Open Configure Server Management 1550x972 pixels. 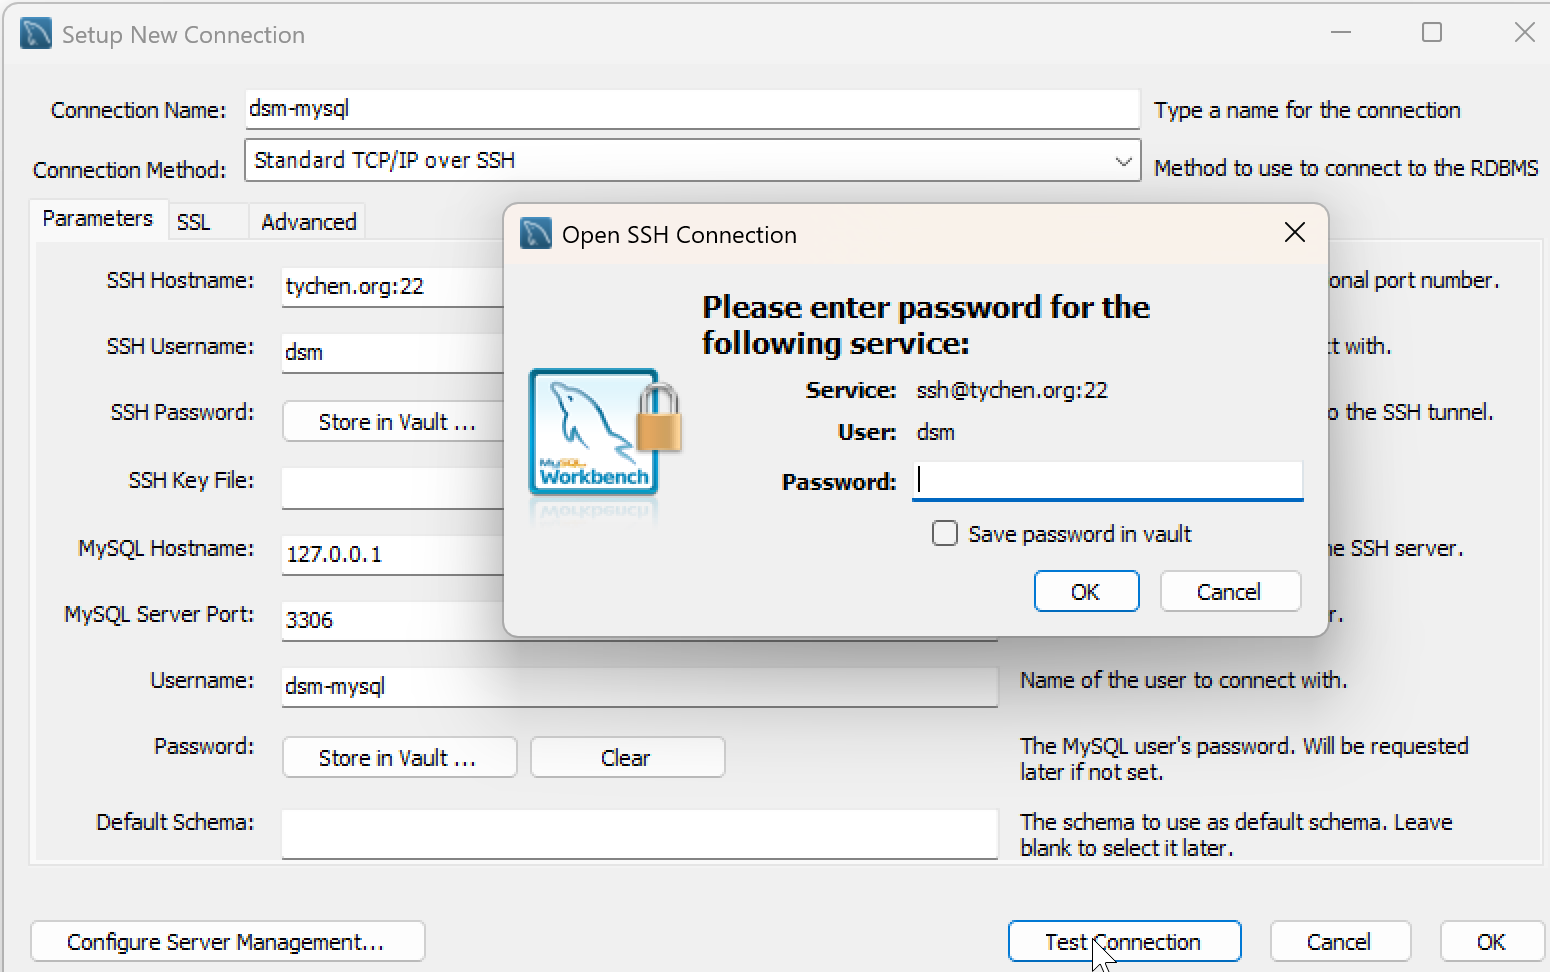click(227, 942)
